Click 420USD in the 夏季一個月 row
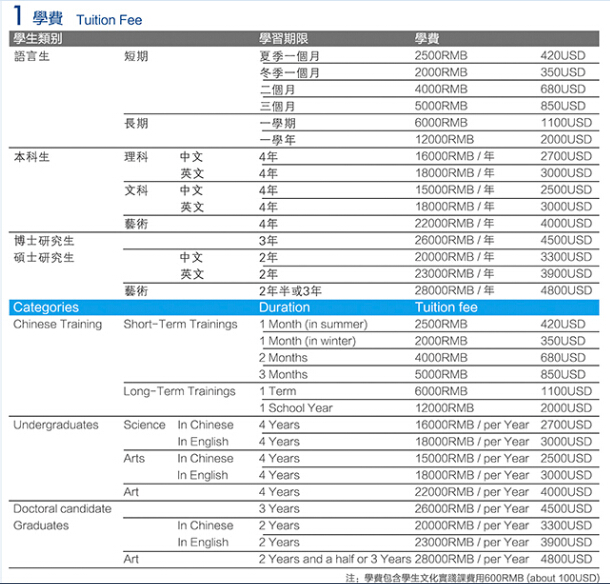This screenshot has width=610, height=584. [x=563, y=56]
